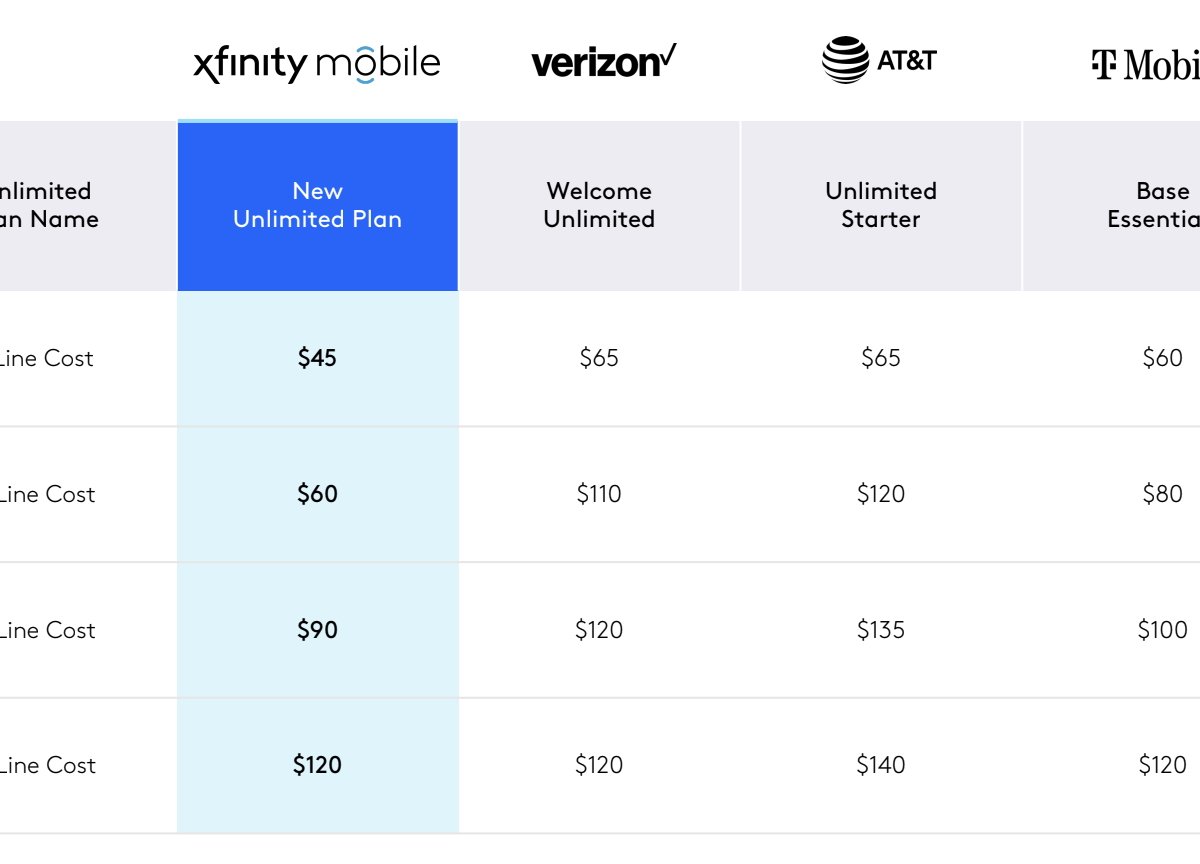Screen dimensions: 1200x864
Task: Click AT&T's $140 price
Action: 881,765
